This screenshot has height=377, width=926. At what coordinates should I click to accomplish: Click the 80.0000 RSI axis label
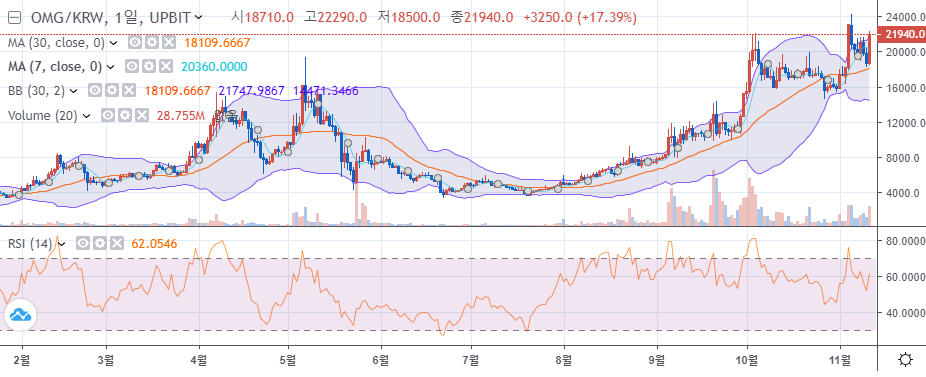pos(905,240)
